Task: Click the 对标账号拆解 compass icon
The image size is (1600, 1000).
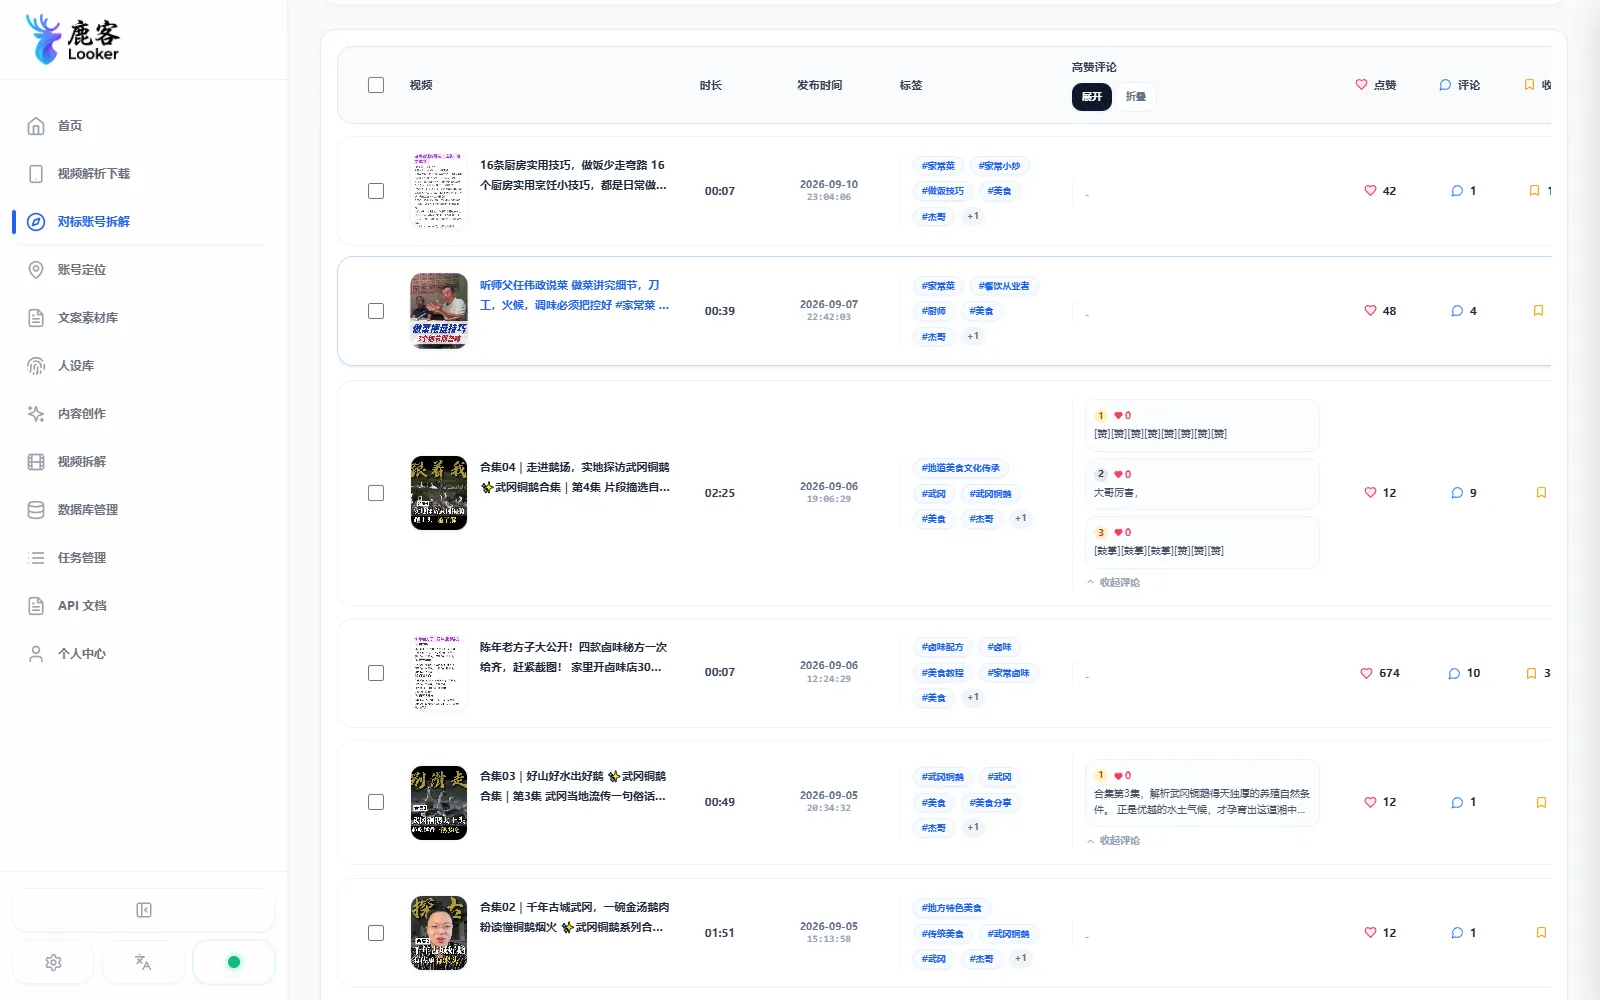Action: click(x=36, y=222)
